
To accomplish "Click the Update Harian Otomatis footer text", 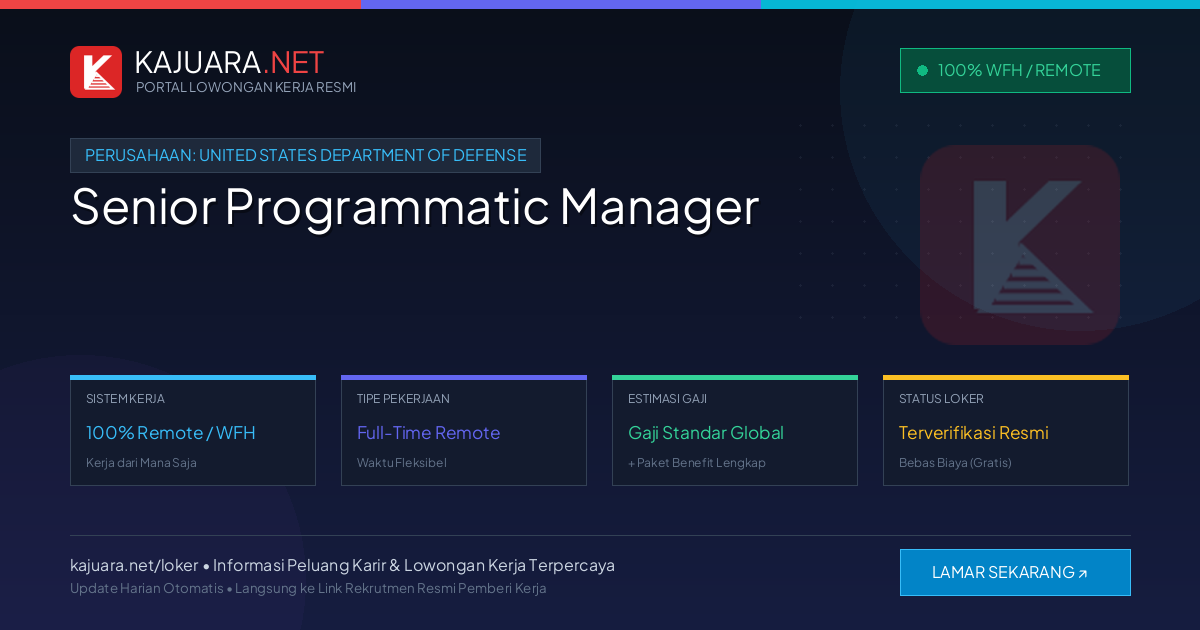I will [x=147, y=588].
